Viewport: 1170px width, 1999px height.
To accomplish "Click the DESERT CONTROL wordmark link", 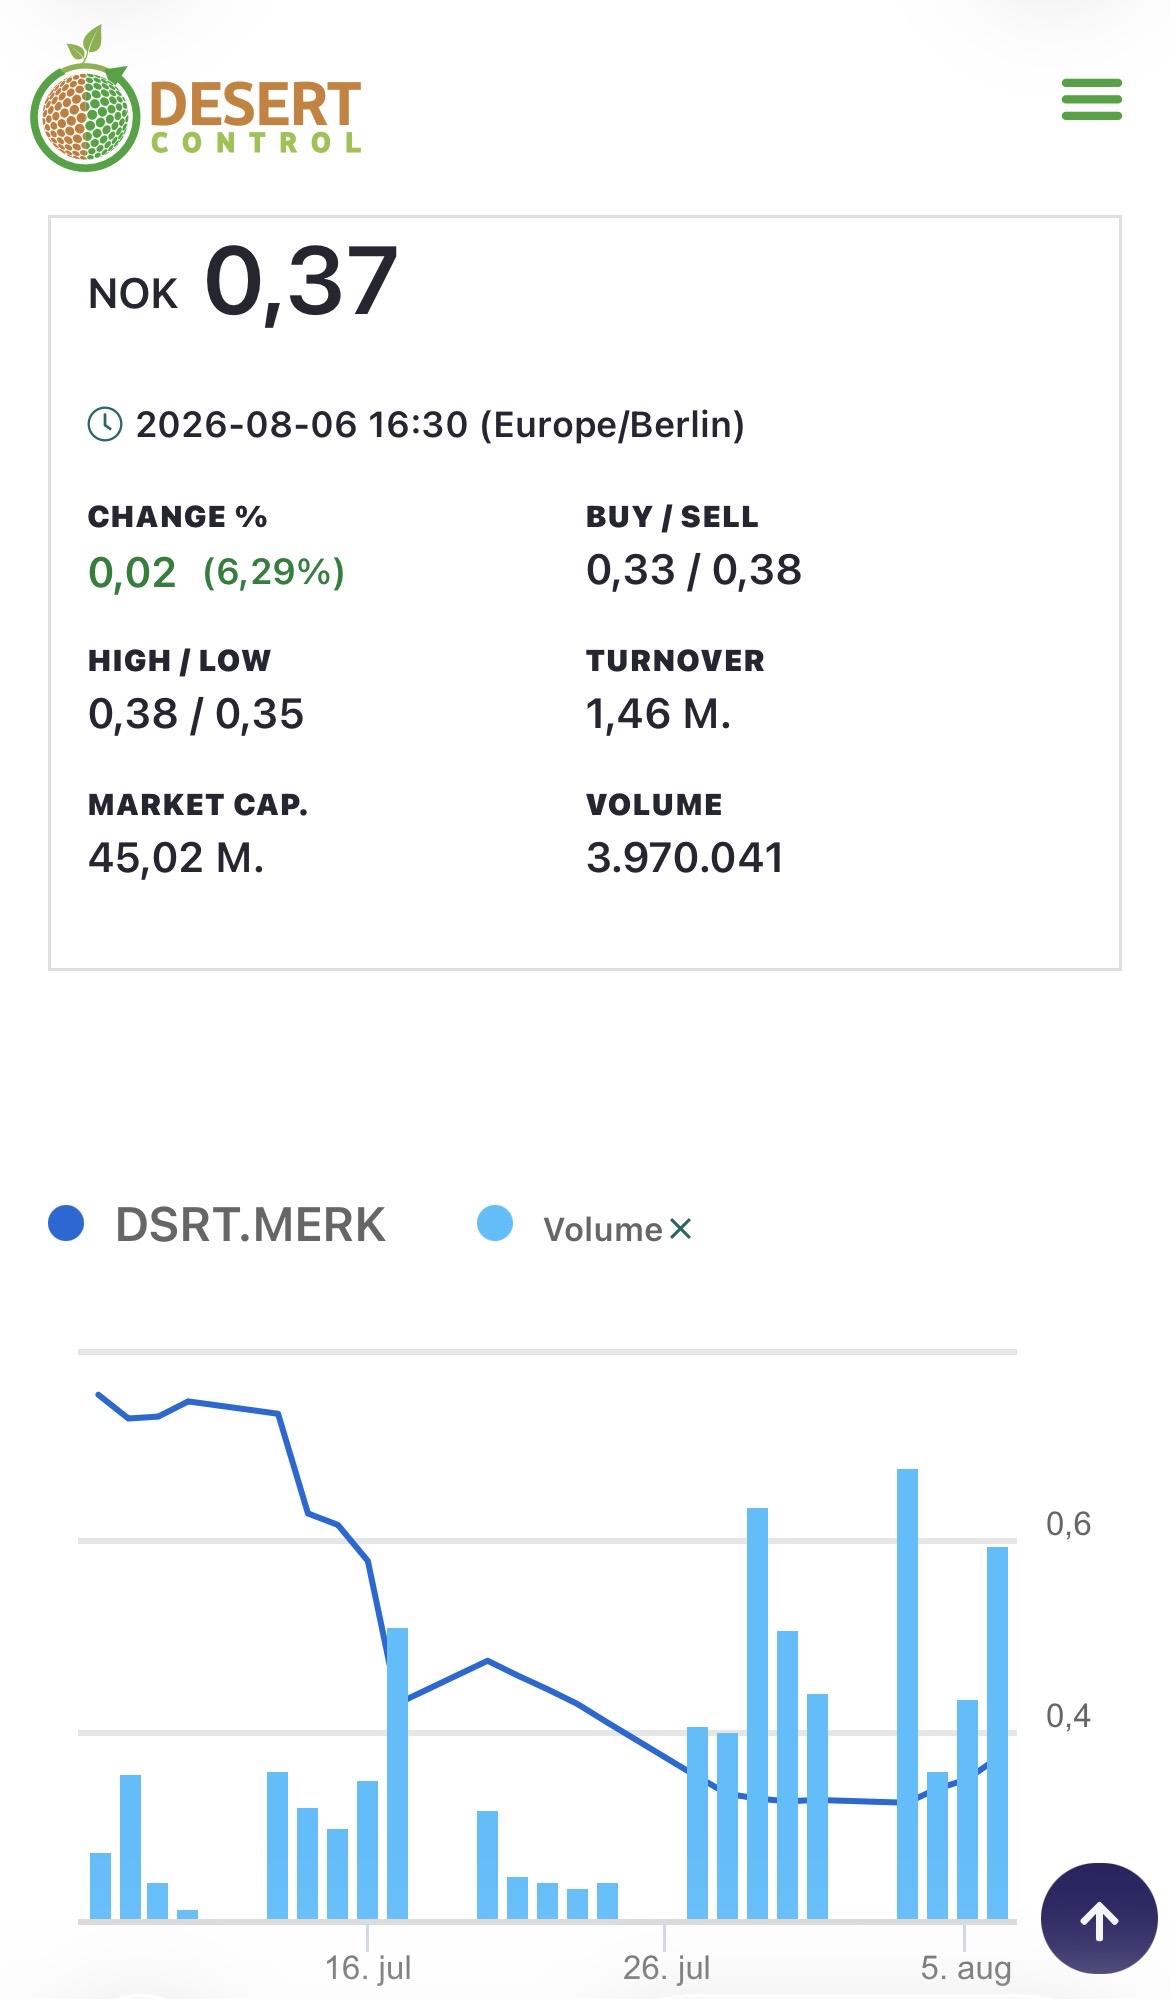I will click(255, 118).
